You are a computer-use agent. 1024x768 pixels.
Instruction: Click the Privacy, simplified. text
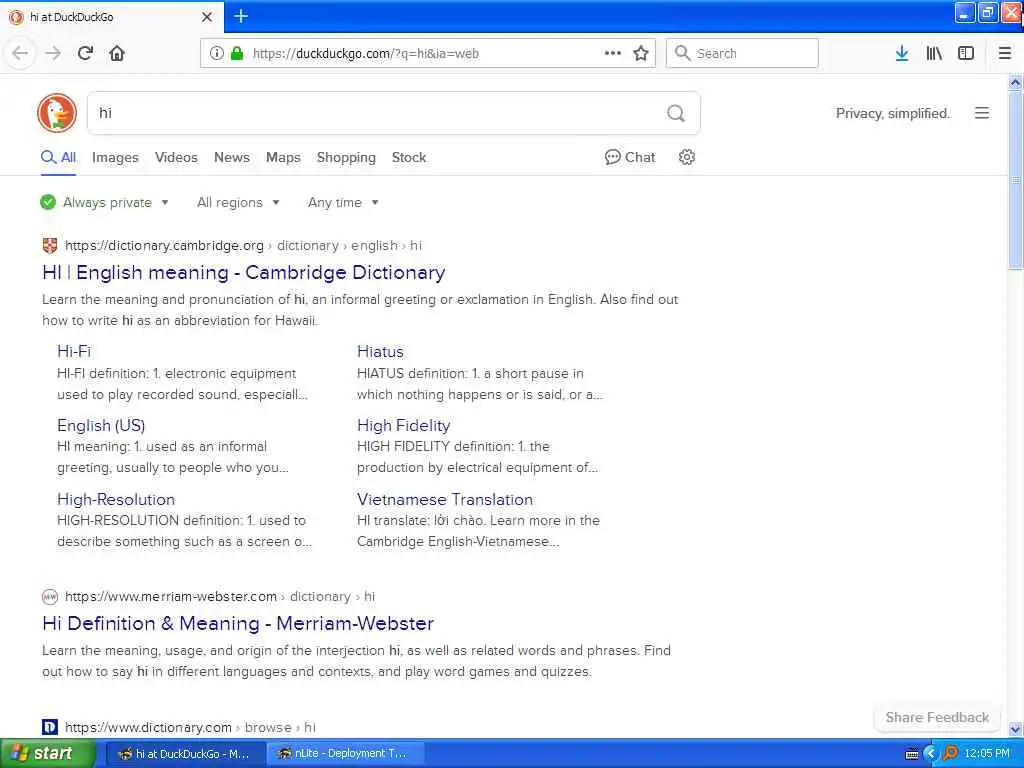pos(893,113)
